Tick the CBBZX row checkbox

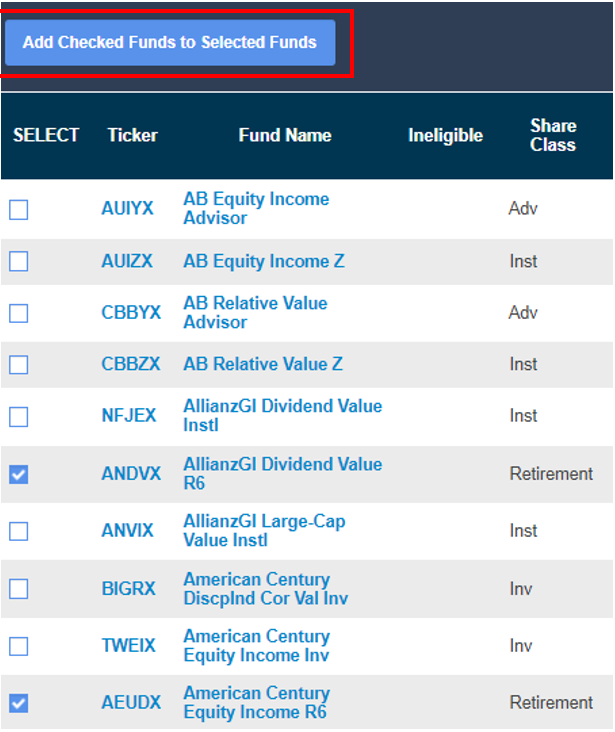tap(19, 365)
